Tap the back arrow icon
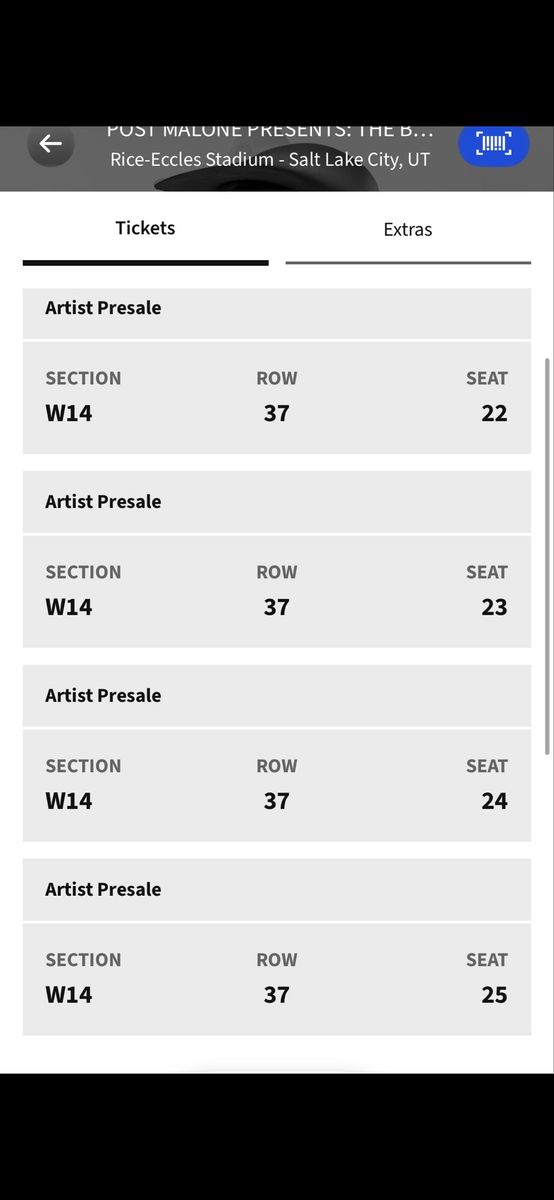 [x=50, y=144]
